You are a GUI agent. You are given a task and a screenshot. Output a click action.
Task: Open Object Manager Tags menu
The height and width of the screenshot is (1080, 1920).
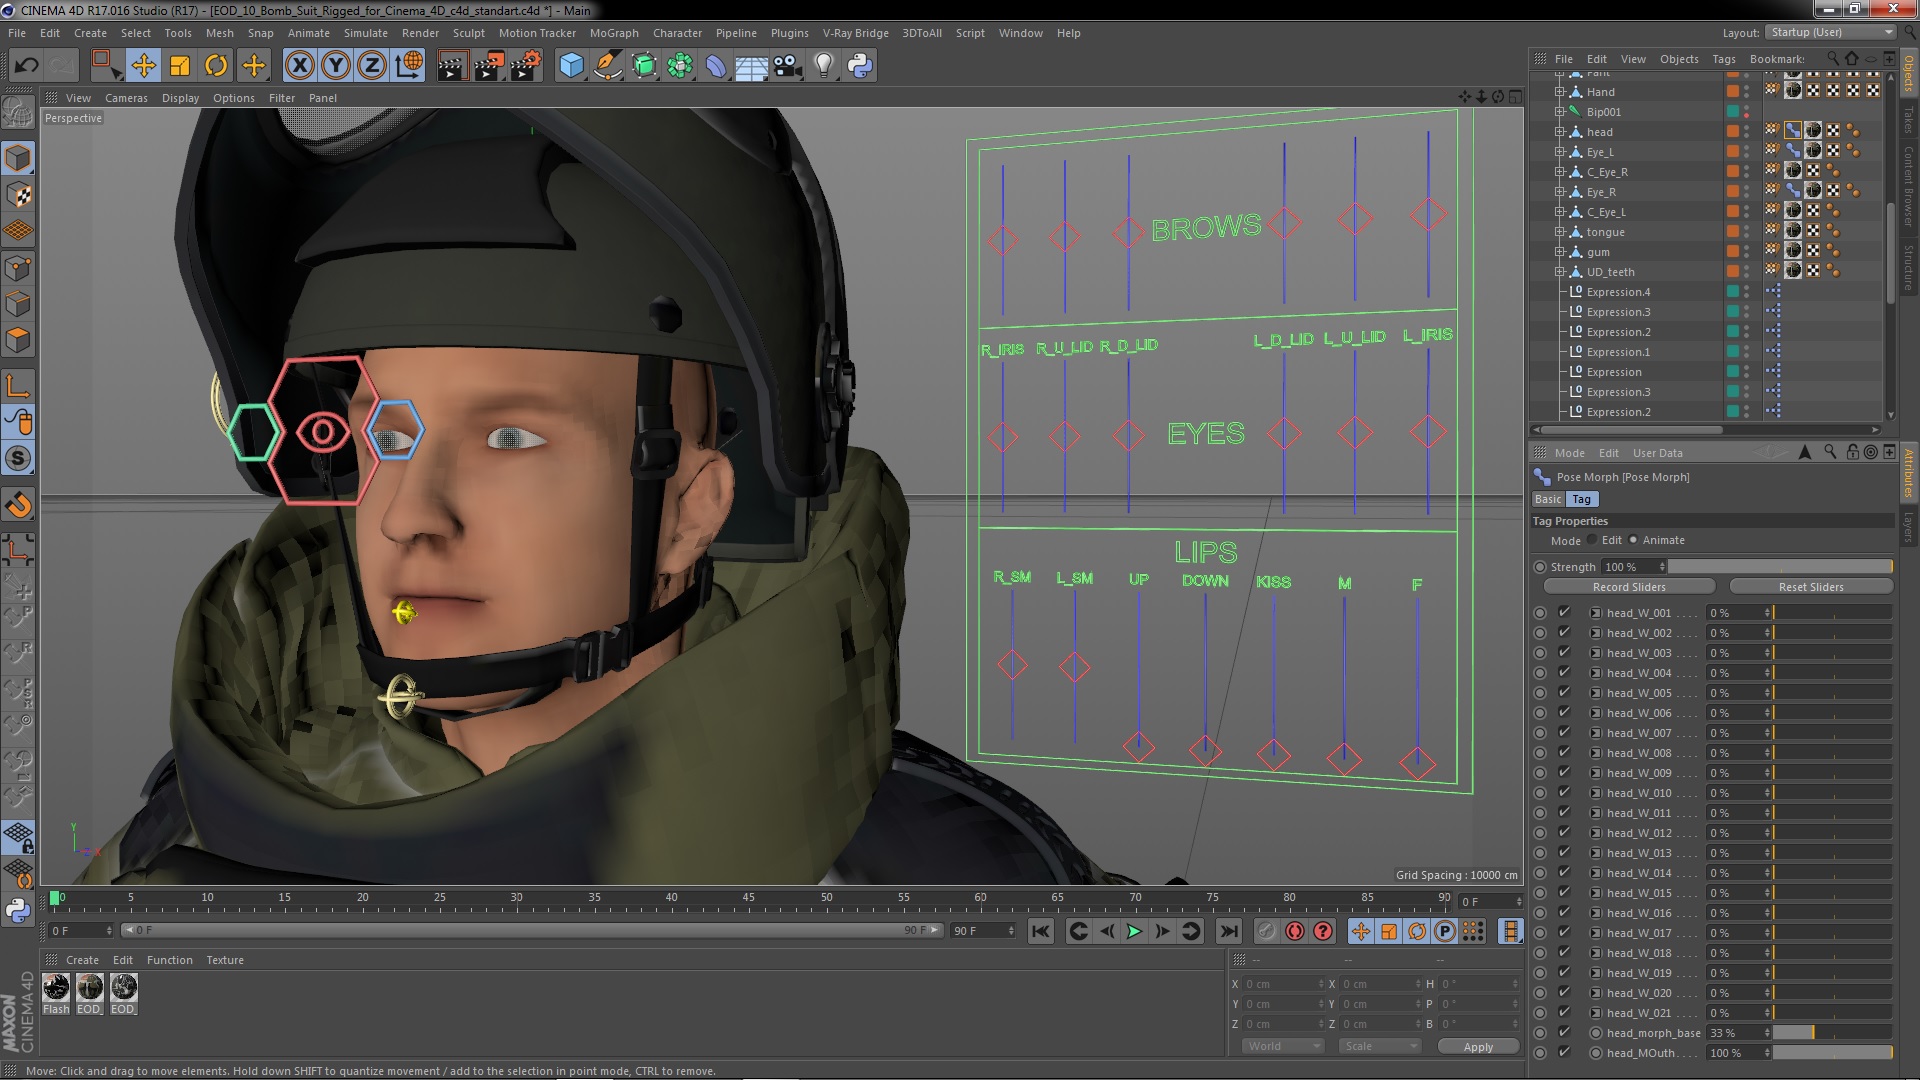[x=1723, y=59]
